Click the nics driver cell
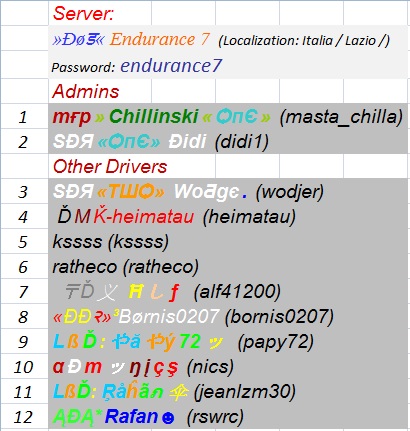Image resolution: width=410 pixels, height=431 pixels. (x=228, y=366)
